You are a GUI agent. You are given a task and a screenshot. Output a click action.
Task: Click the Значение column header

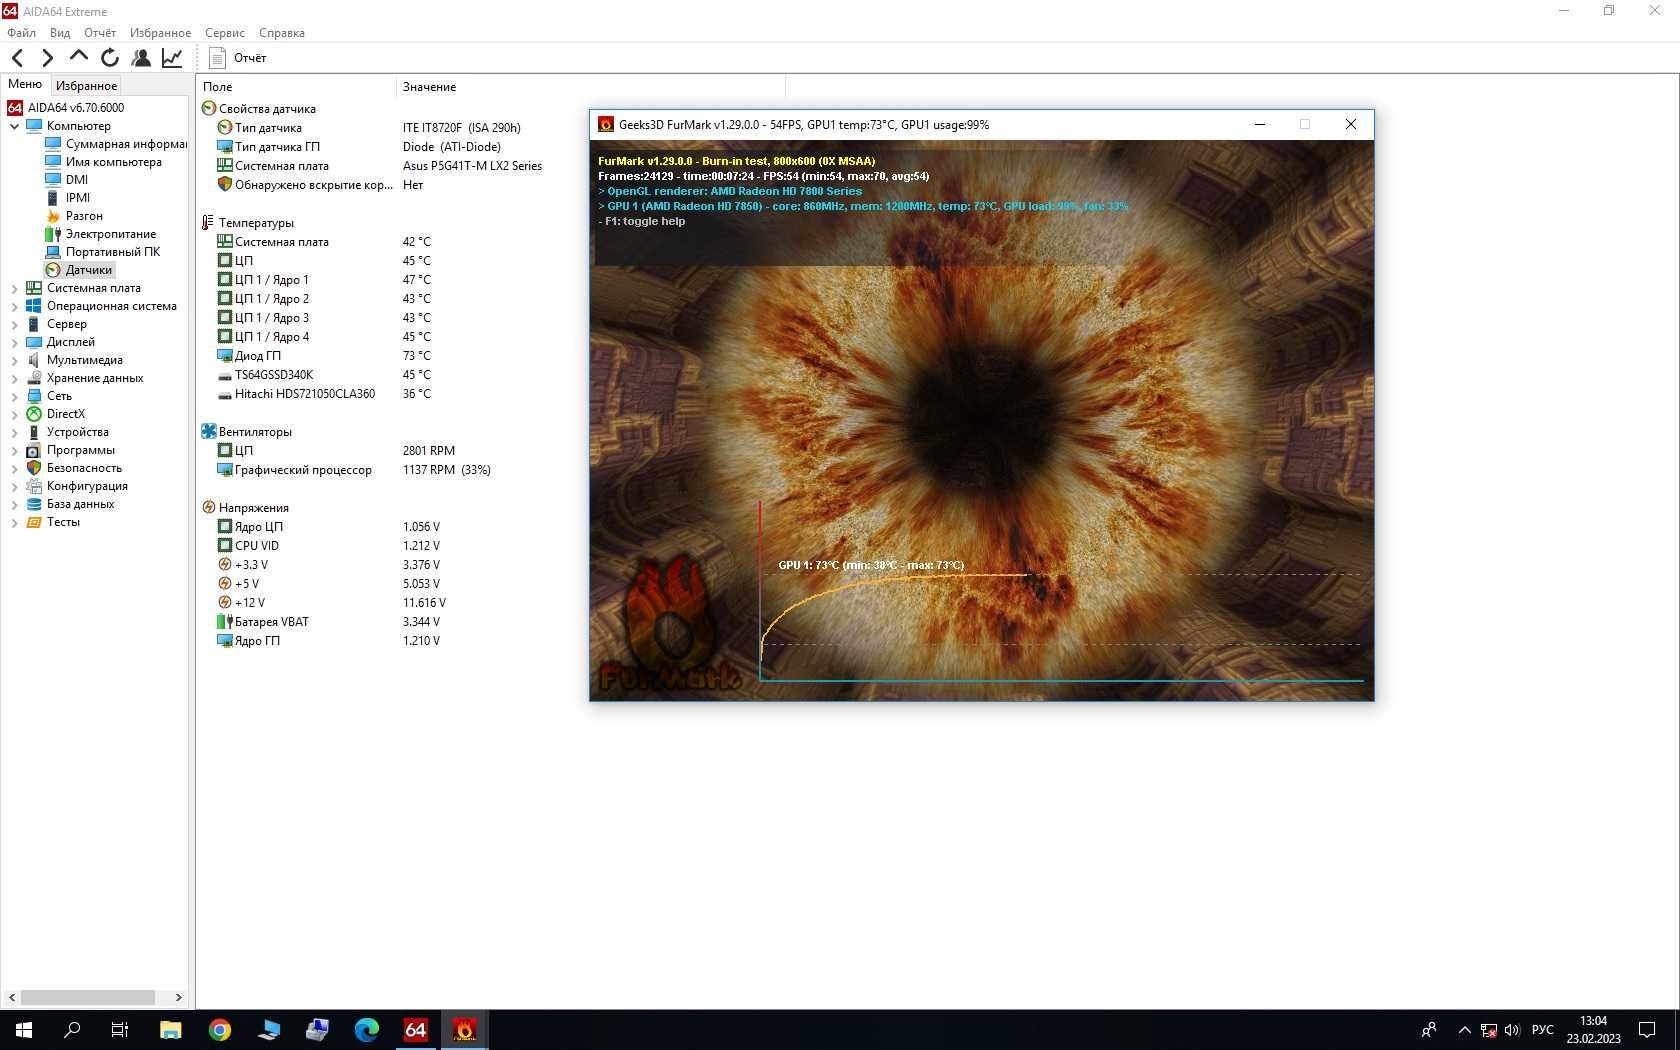click(x=590, y=87)
